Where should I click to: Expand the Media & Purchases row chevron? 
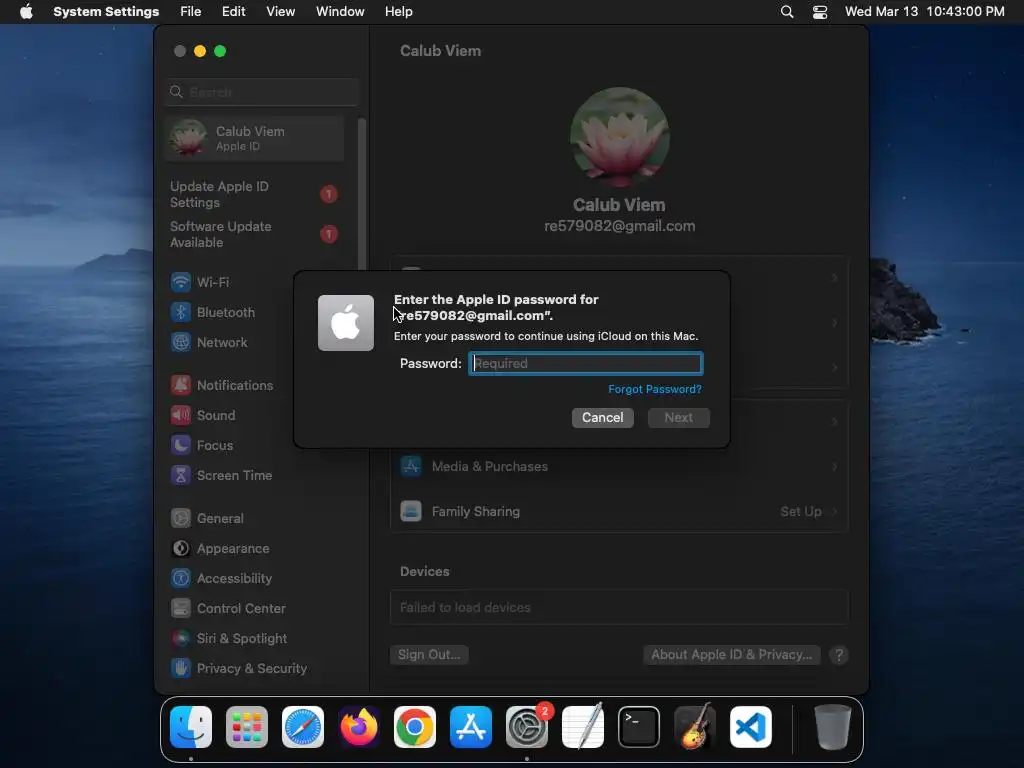[835, 466]
